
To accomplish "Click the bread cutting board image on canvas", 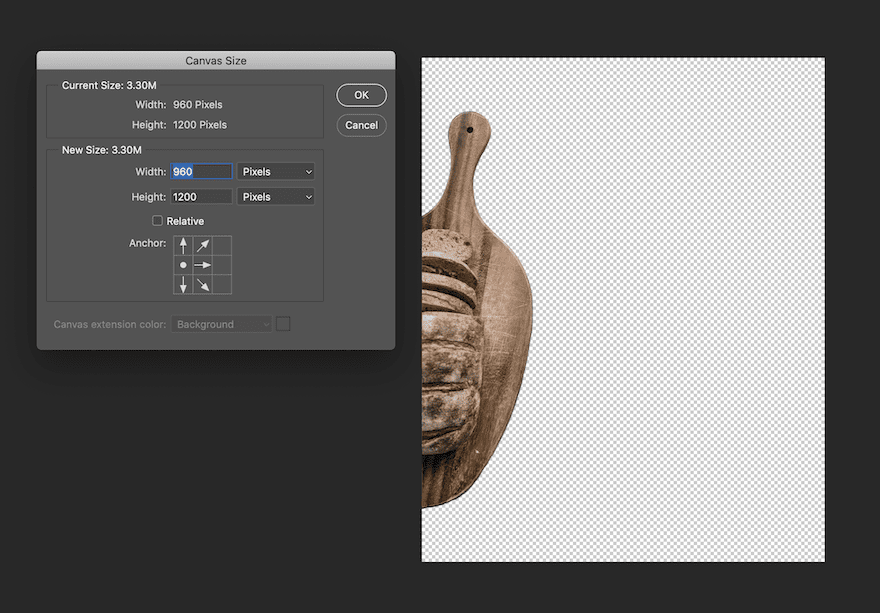I will pyautogui.click(x=475, y=320).
